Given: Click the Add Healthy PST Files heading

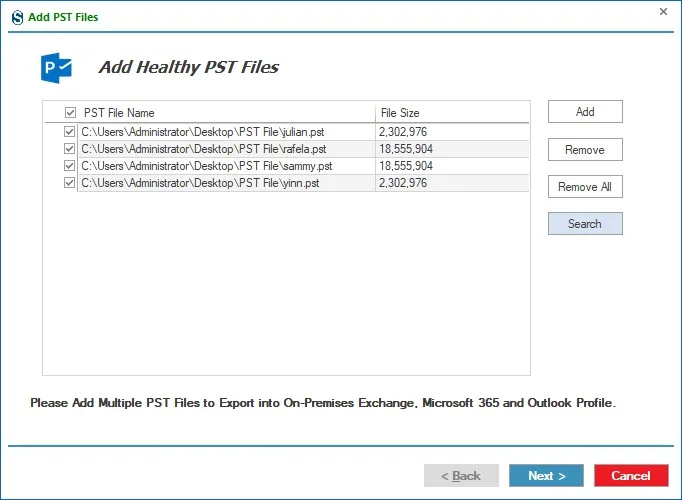Looking at the screenshot, I should point(189,67).
